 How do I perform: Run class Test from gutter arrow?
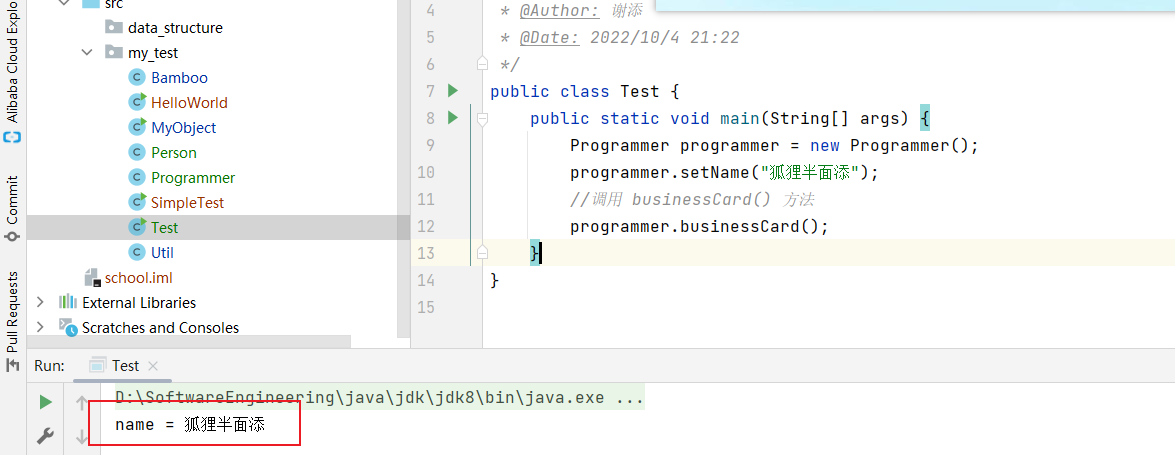pos(452,91)
